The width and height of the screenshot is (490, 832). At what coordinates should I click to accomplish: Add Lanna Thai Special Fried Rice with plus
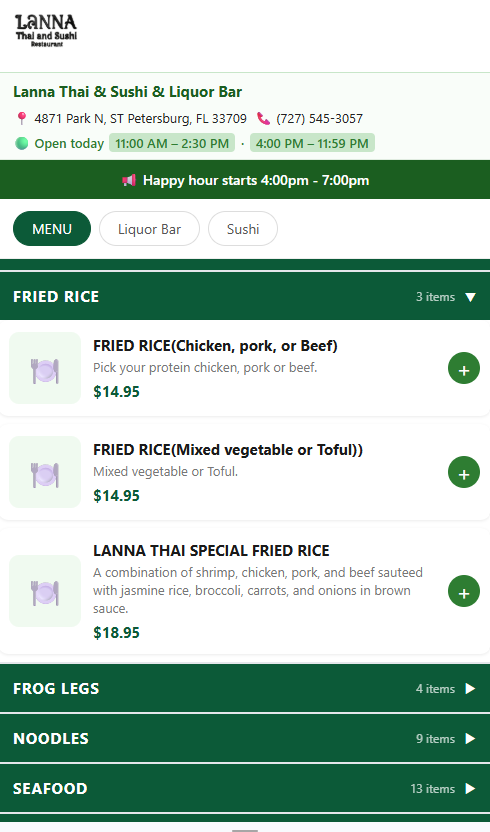463,591
